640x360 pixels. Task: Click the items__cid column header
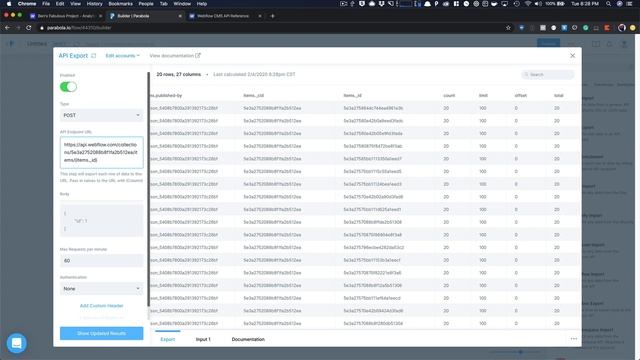(x=253, y=96)
